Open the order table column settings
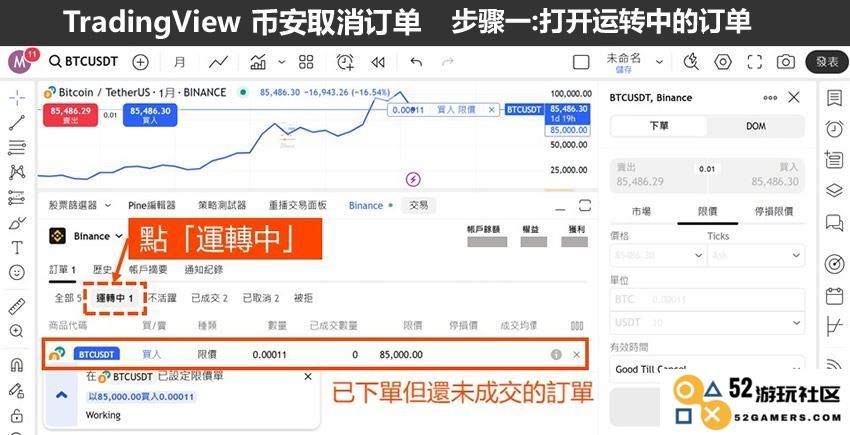850x435 pixels. coord(577,326)
